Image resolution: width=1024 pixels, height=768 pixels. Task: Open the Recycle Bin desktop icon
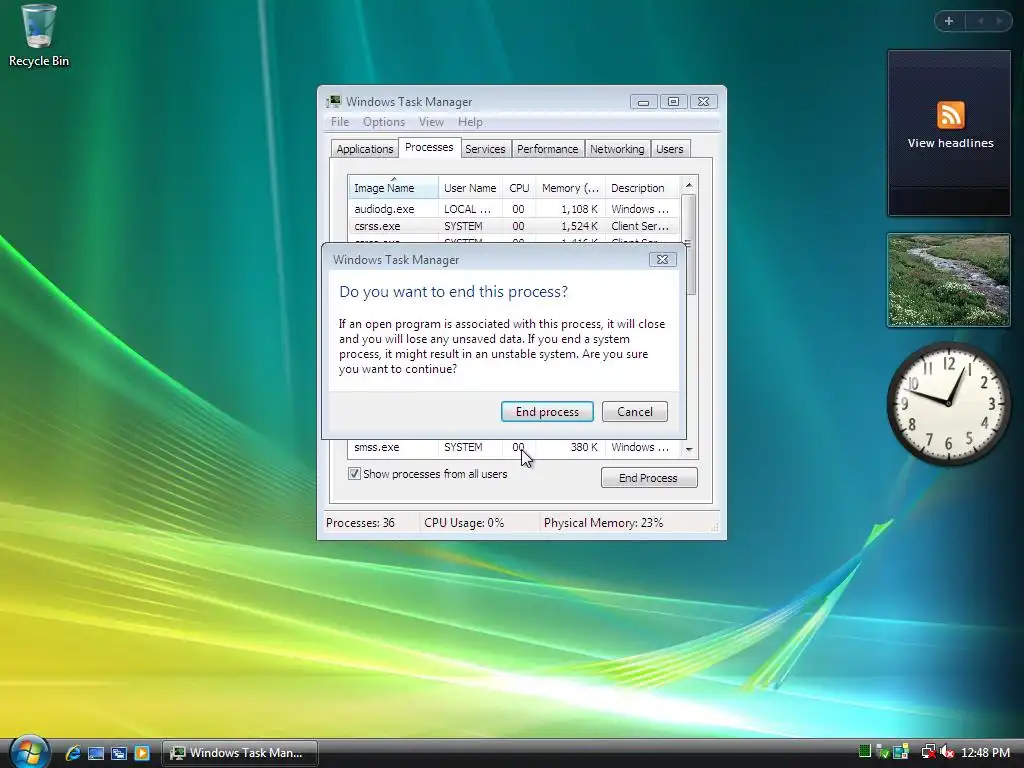click(38, 35)
